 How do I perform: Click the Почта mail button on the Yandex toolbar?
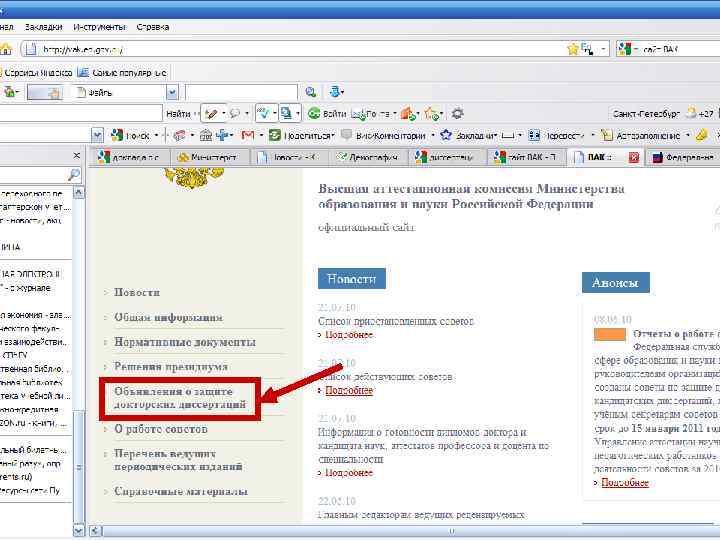371,113
